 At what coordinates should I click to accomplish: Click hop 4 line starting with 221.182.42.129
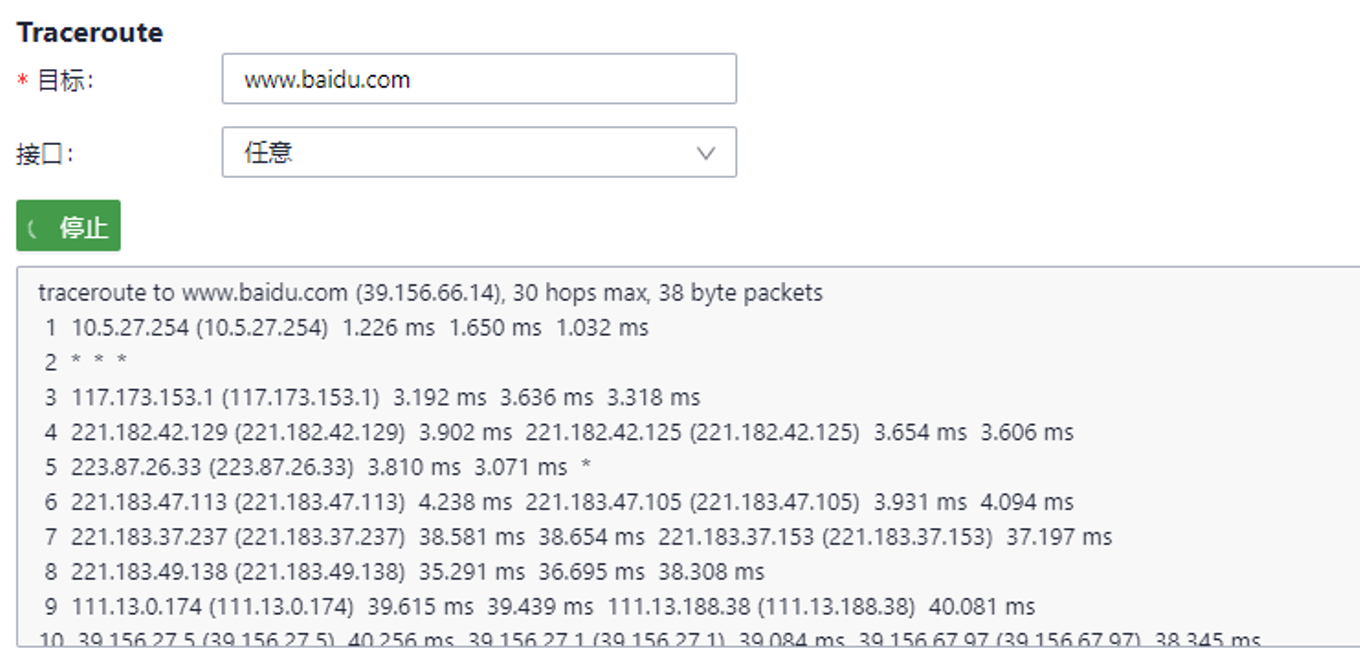click(558, 432)
